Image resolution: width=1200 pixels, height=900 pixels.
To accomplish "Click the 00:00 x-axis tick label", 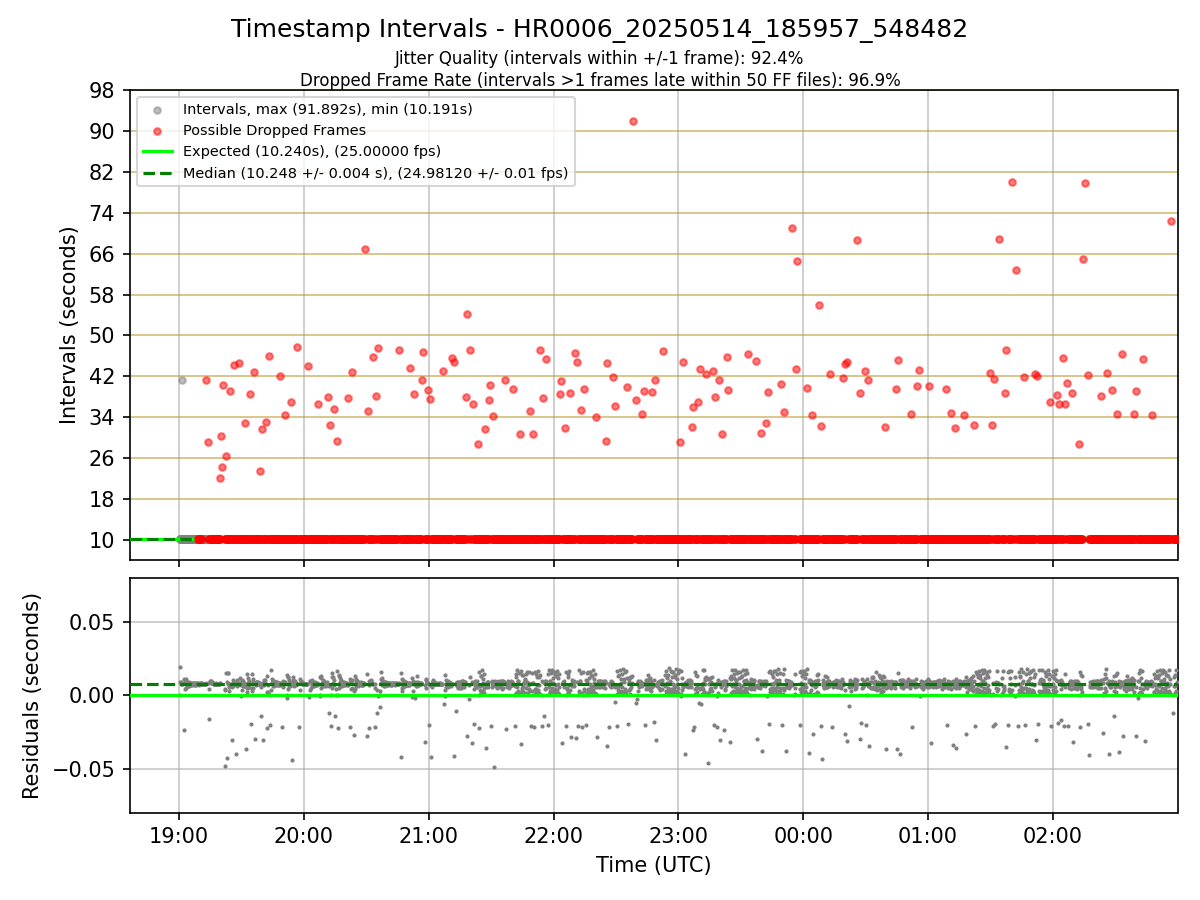I will (803, 835).
